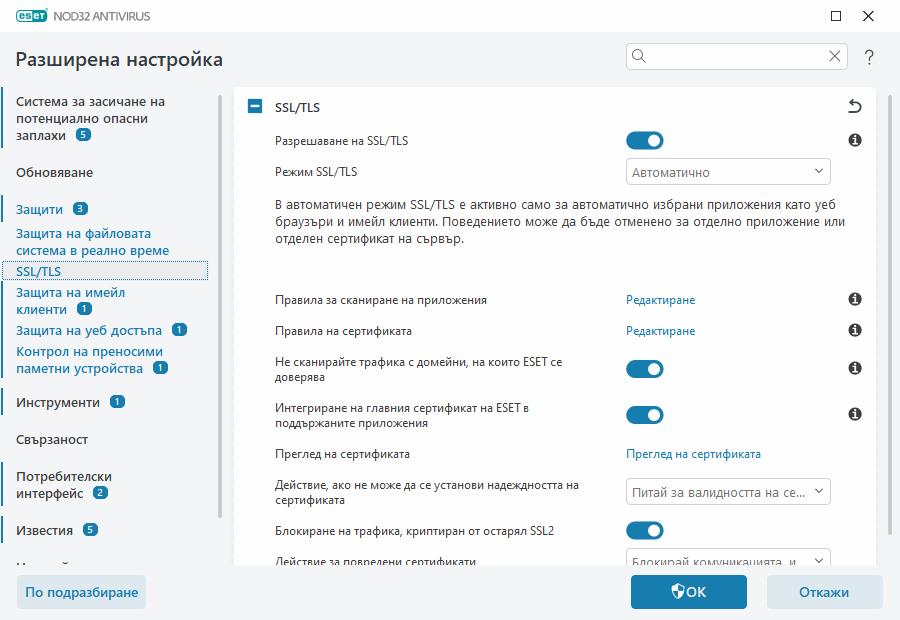
Task: Turn off blocking of outdated SSL2 traffic
Action: click(x=645, y=530)
